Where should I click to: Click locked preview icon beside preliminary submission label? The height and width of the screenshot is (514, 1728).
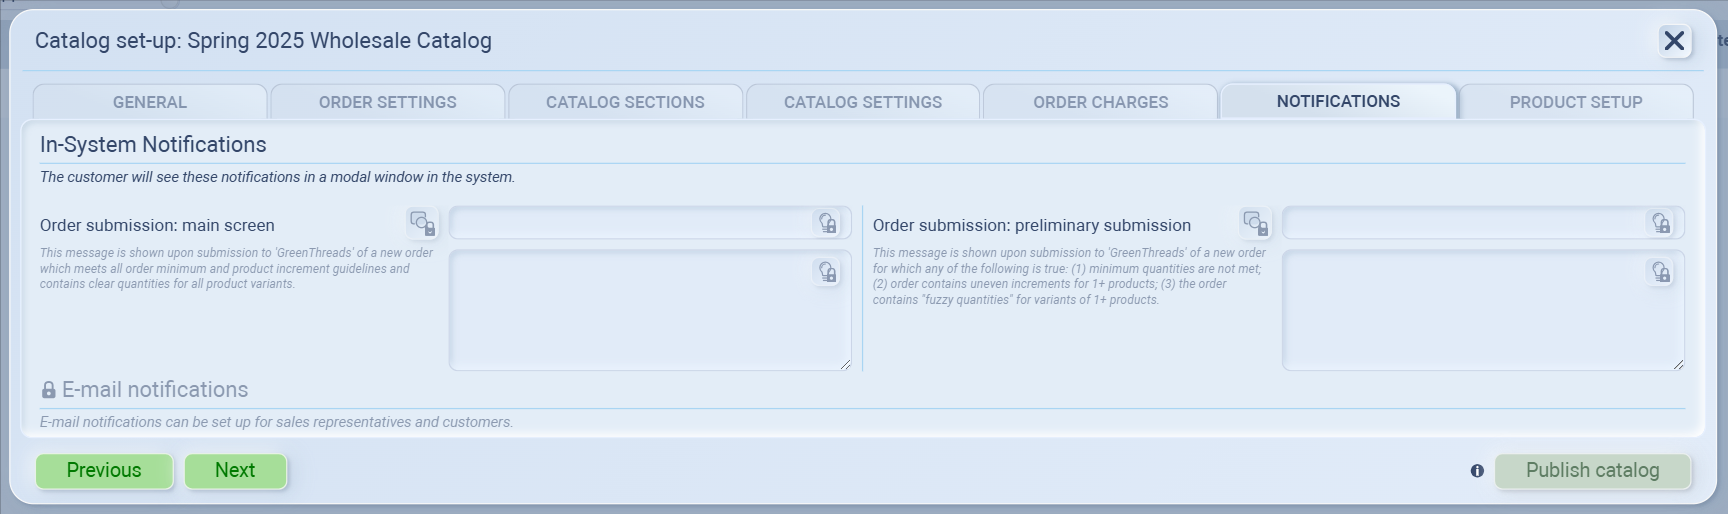pyautogui.click(x=1255, y=223)
